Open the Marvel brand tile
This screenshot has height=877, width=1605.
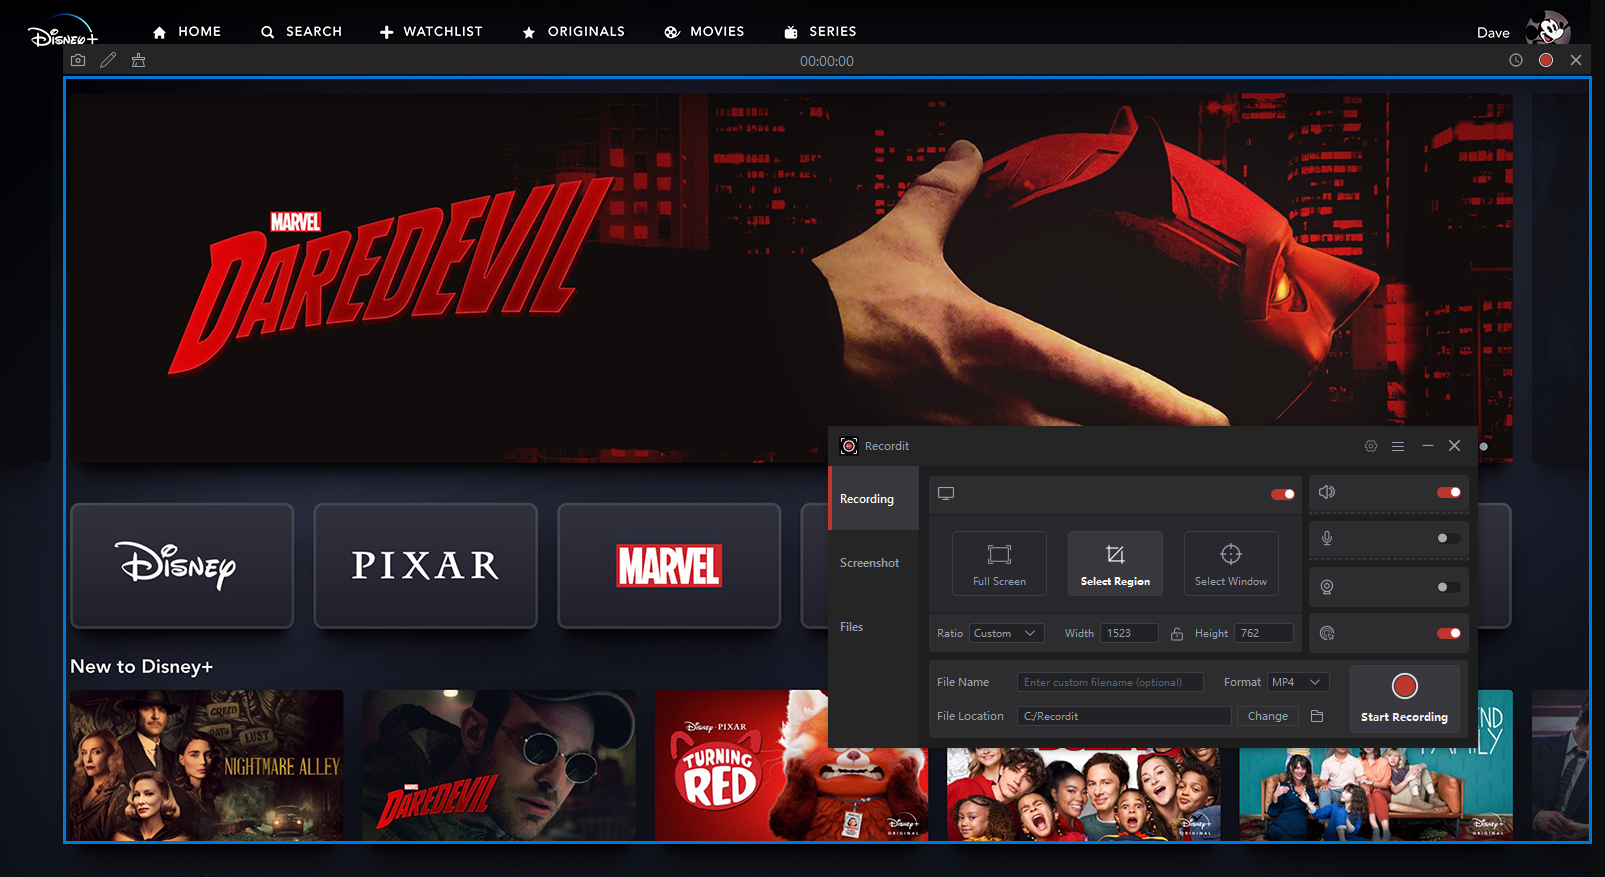pos(669,566)
